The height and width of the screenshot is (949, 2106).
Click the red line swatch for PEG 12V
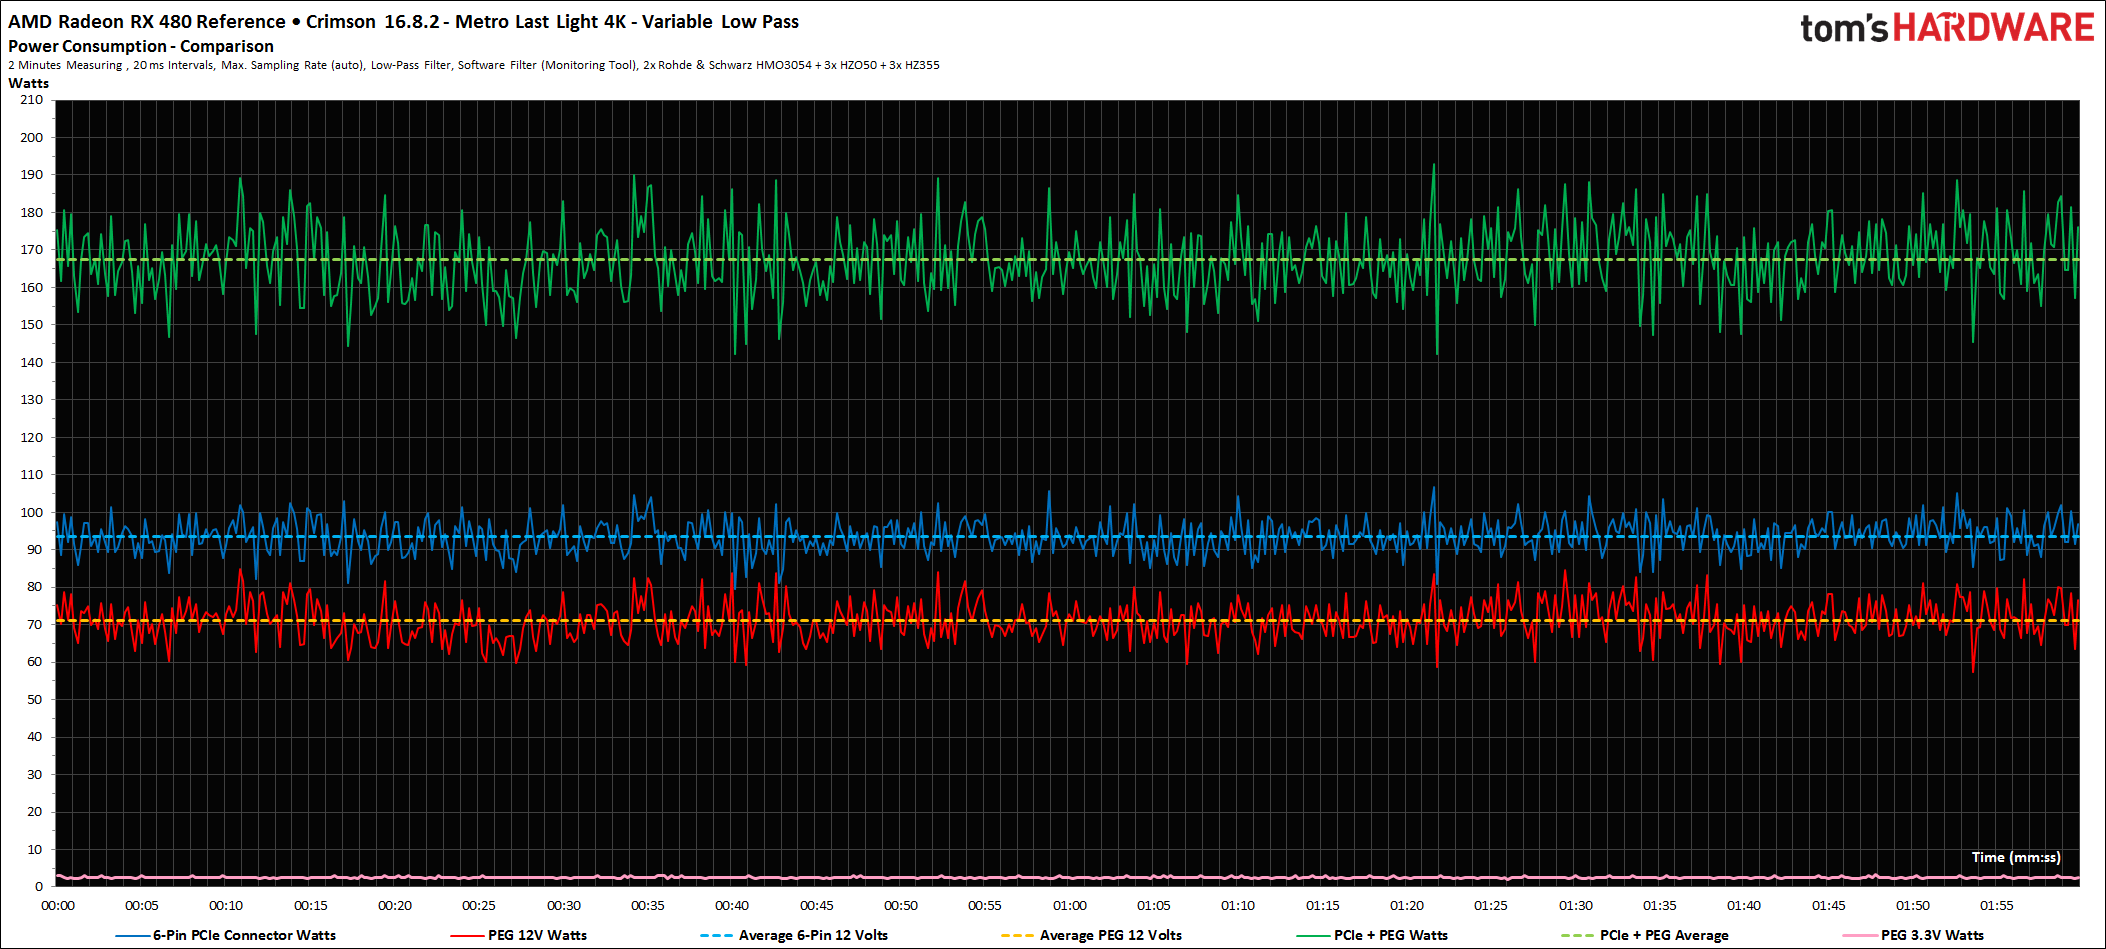468,936
